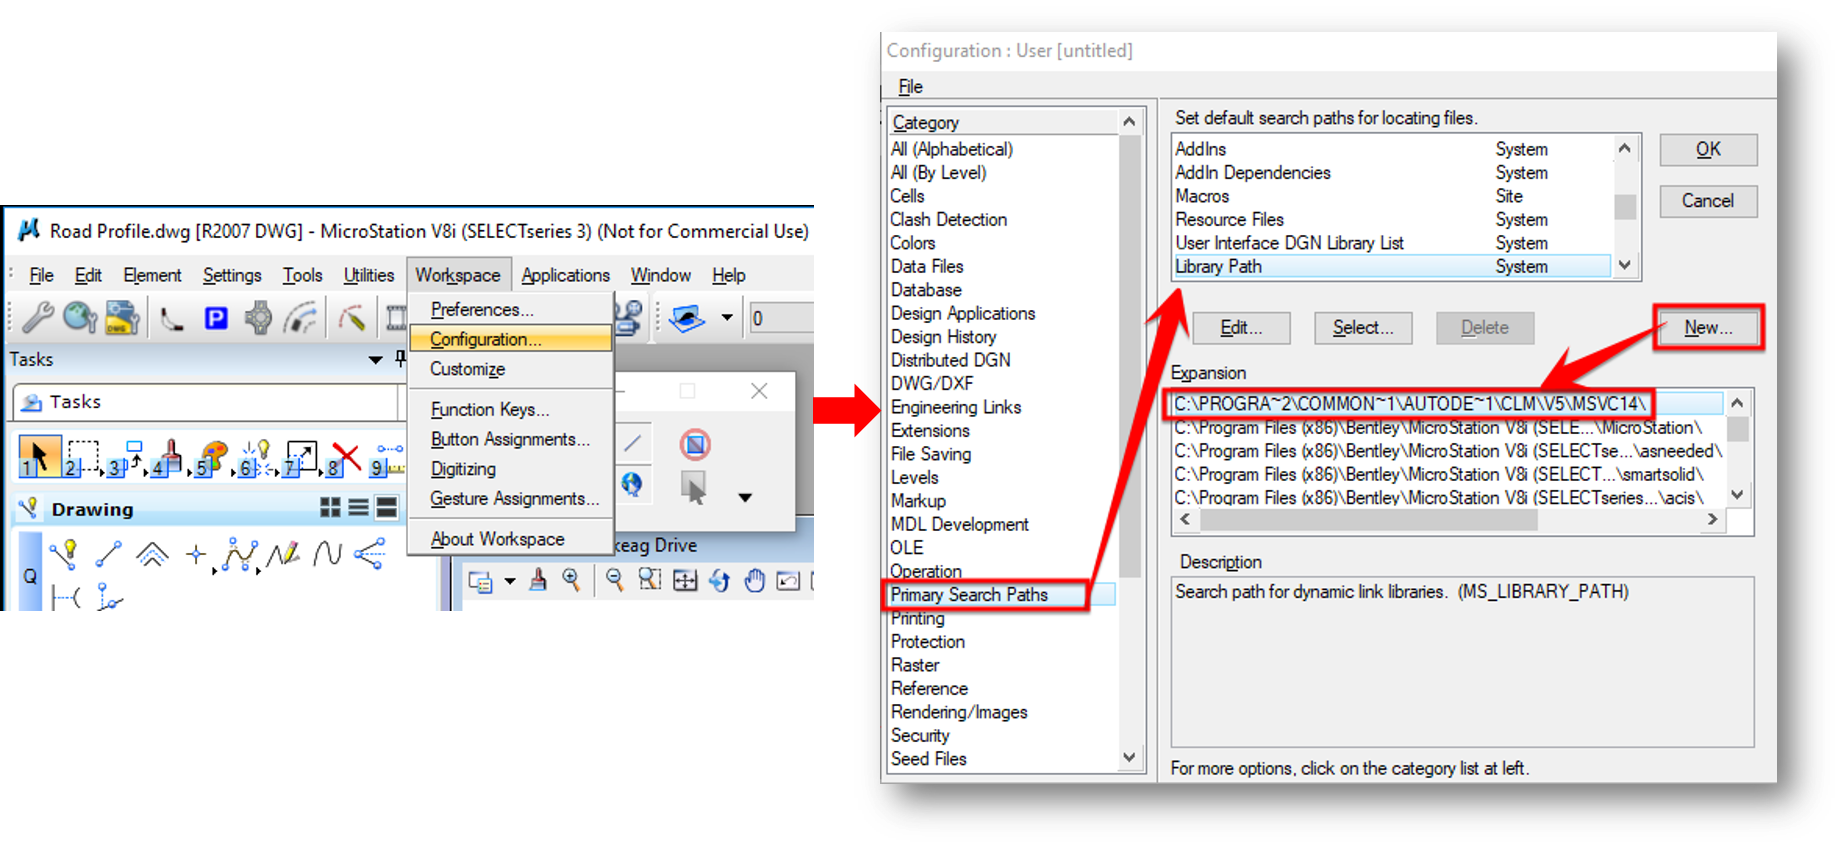The width and height of the screenshot is (1842, 849).
Task: Click OK in Configuration dialog
Action: 1708,150
